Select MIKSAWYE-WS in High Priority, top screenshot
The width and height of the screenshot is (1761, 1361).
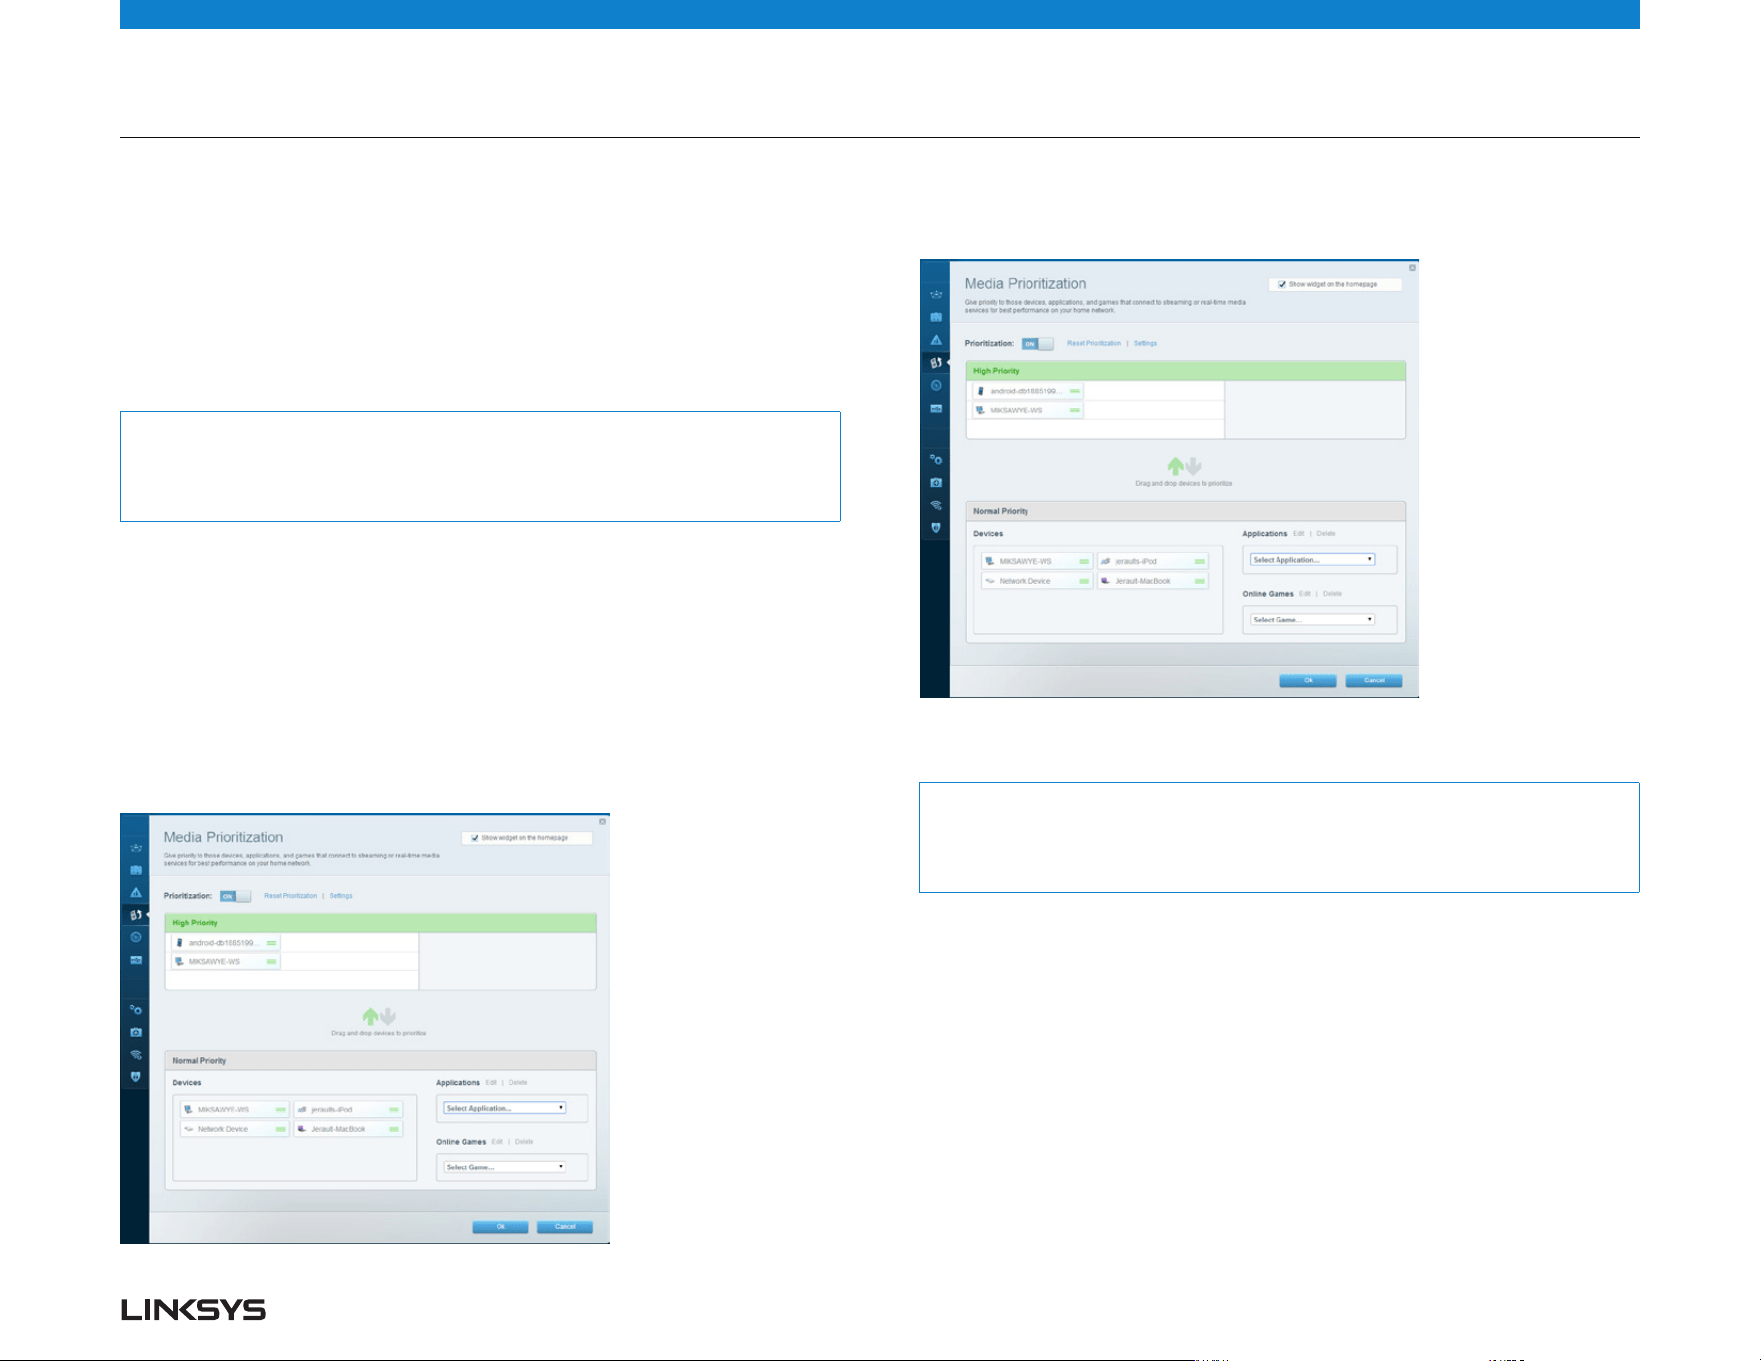(1028, 410)
